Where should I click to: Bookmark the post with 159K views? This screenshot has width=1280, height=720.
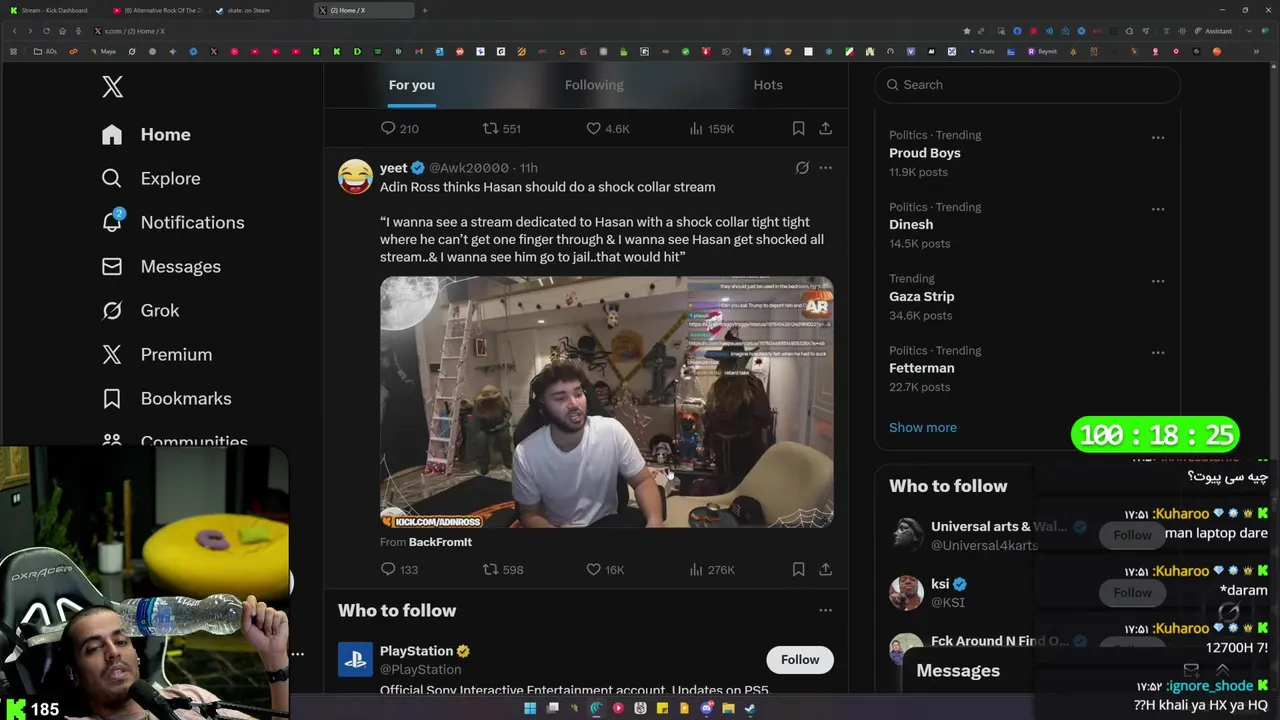[x=798, y=129]
